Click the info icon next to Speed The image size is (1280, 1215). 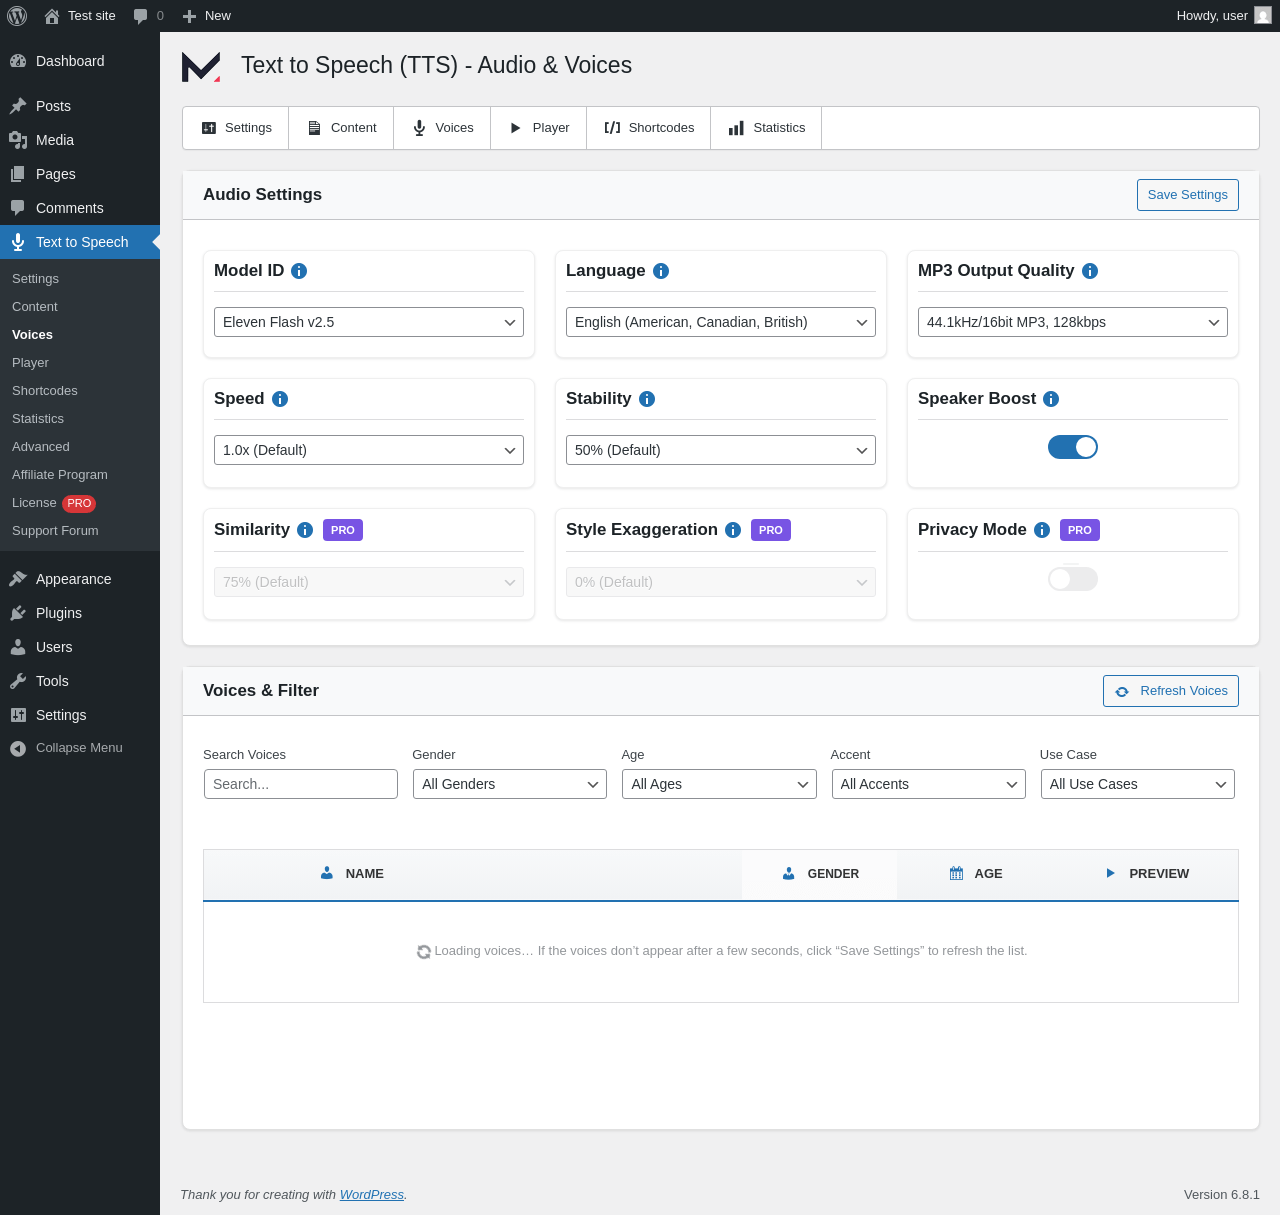tap(280, 399)
